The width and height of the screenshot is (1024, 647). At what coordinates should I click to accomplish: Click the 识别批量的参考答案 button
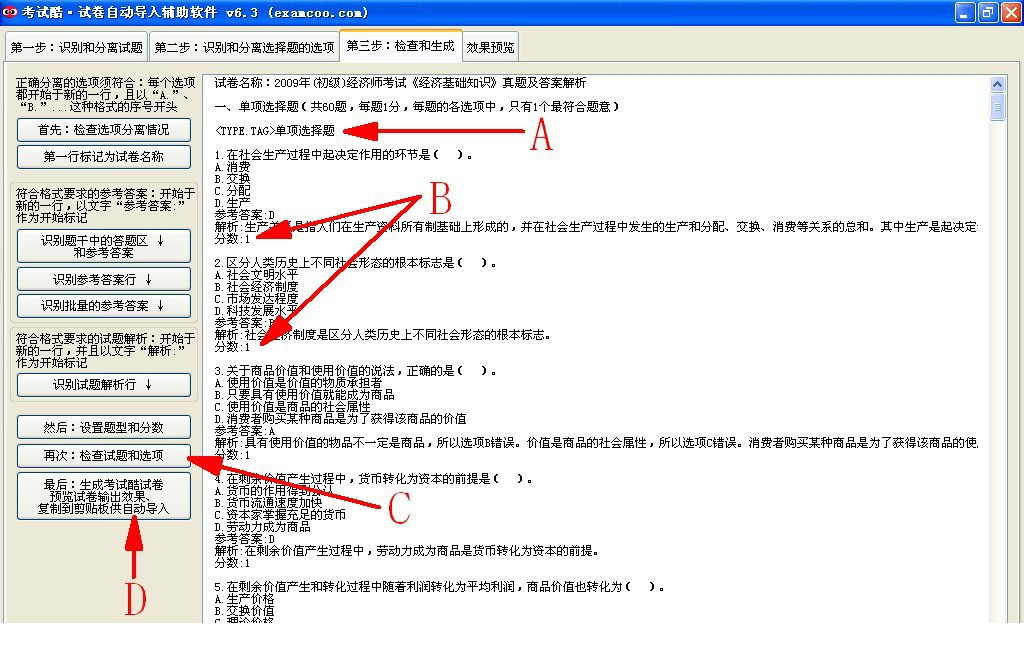(x=104, y=306)
